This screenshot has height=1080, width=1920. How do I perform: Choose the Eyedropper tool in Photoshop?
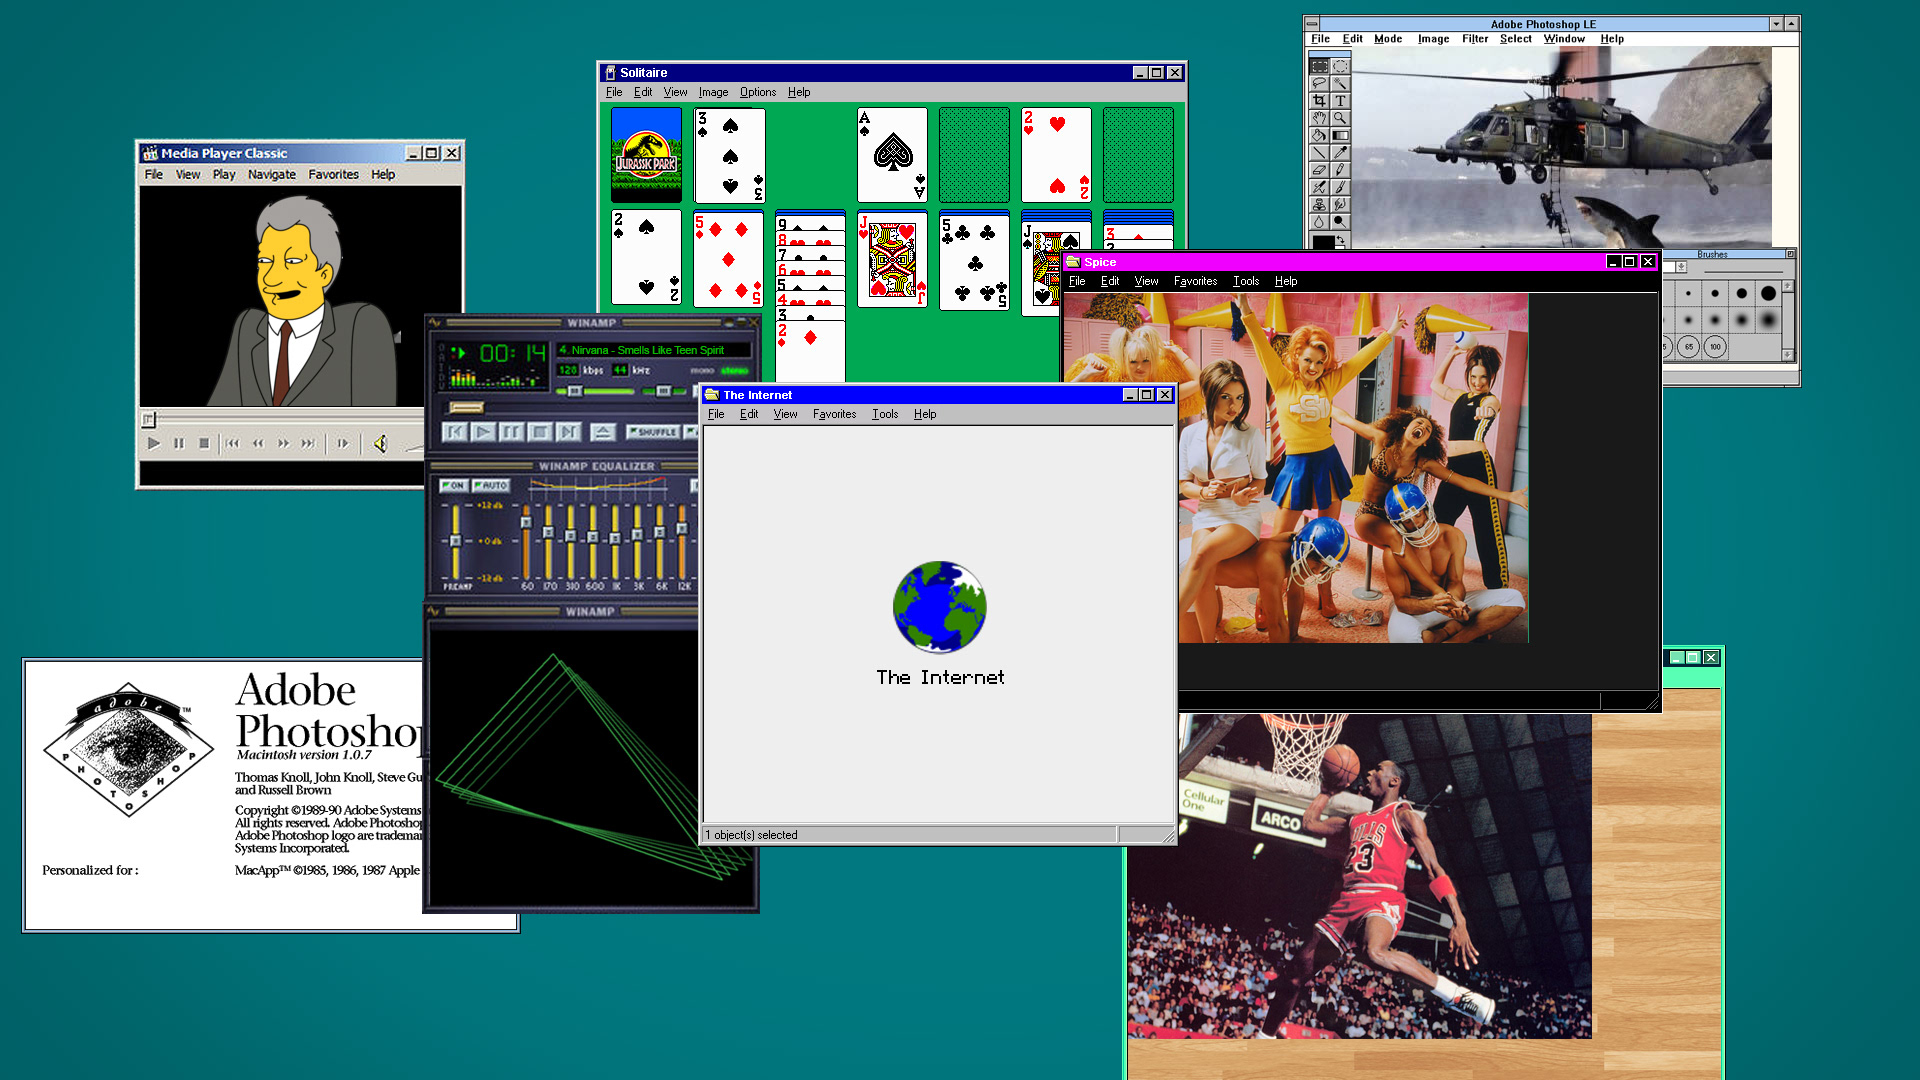[x=1340, y=152]
